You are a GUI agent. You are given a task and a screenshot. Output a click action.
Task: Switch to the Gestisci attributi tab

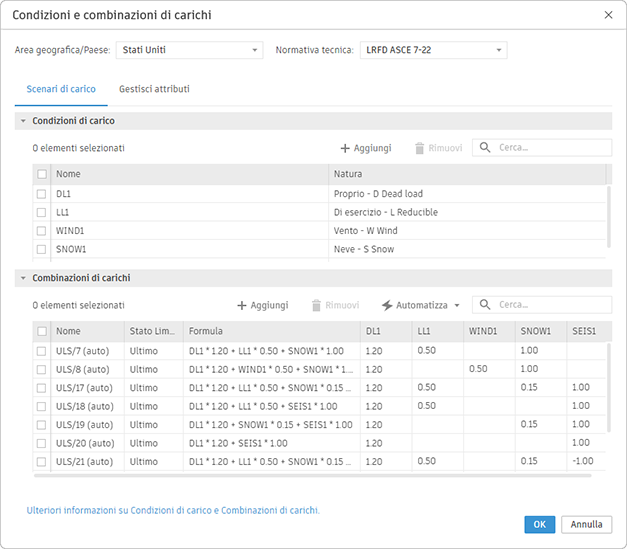tap(154, 89)
